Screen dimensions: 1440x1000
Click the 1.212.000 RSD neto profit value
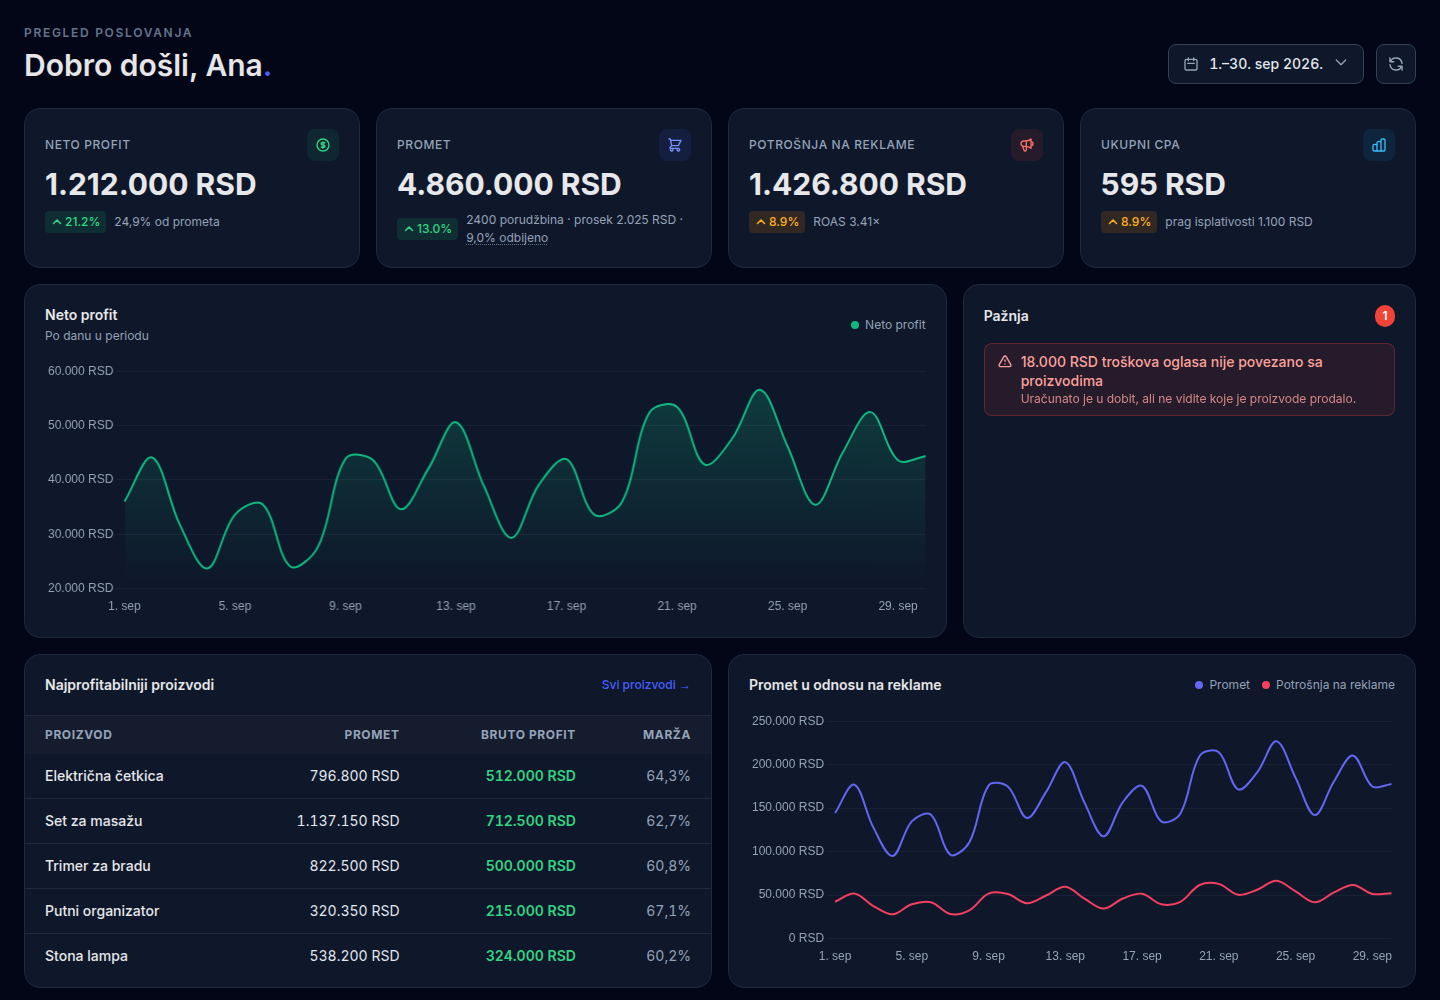click(151, 185)
